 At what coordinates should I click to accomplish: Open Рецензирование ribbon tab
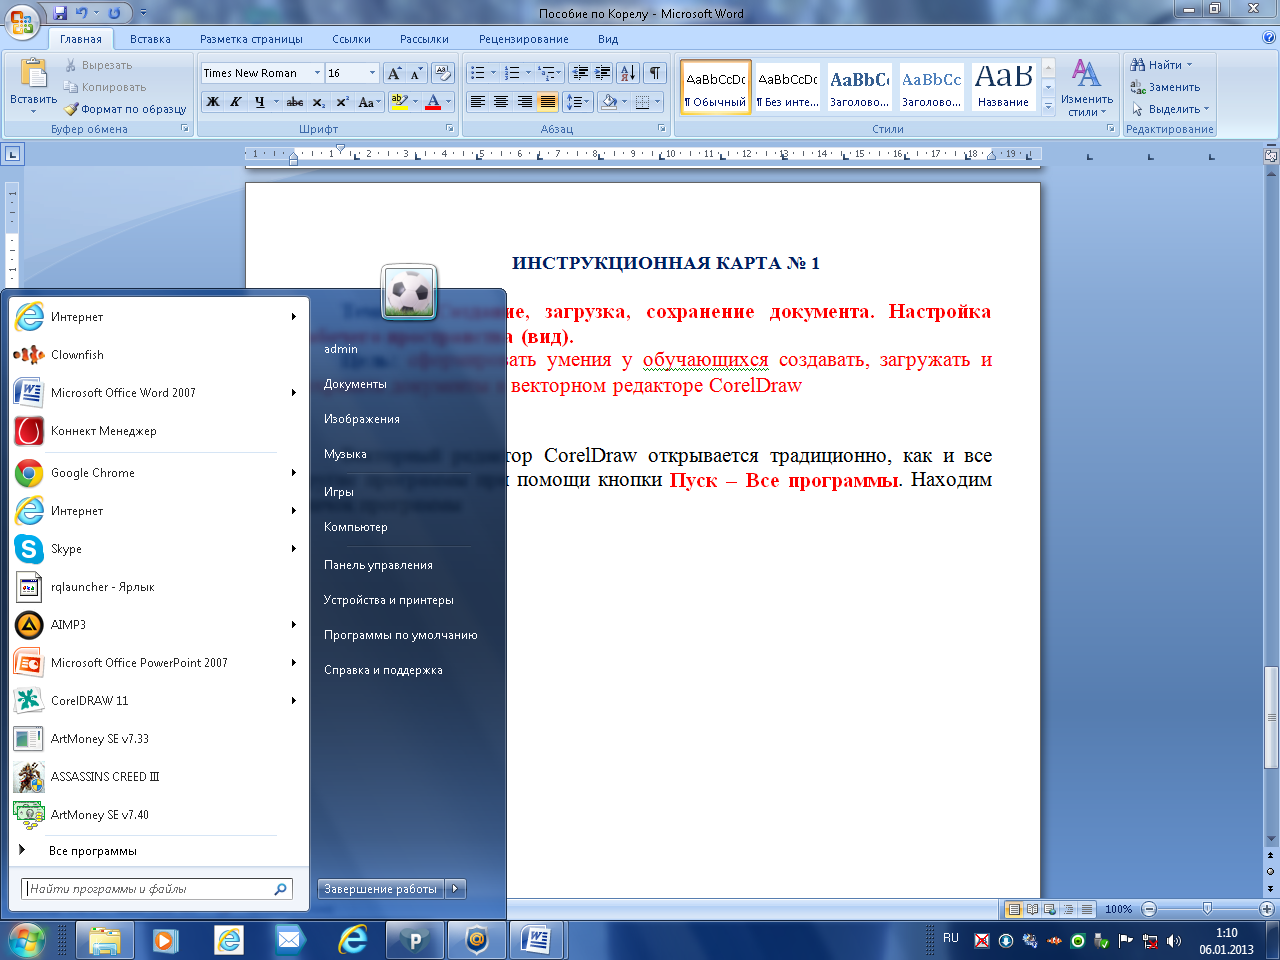(x=523, y=39)
